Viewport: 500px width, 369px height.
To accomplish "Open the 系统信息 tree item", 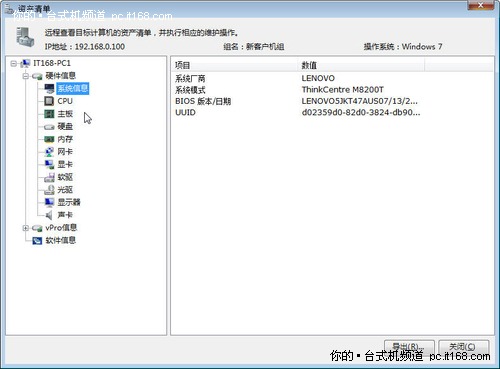I will [73, 88].
